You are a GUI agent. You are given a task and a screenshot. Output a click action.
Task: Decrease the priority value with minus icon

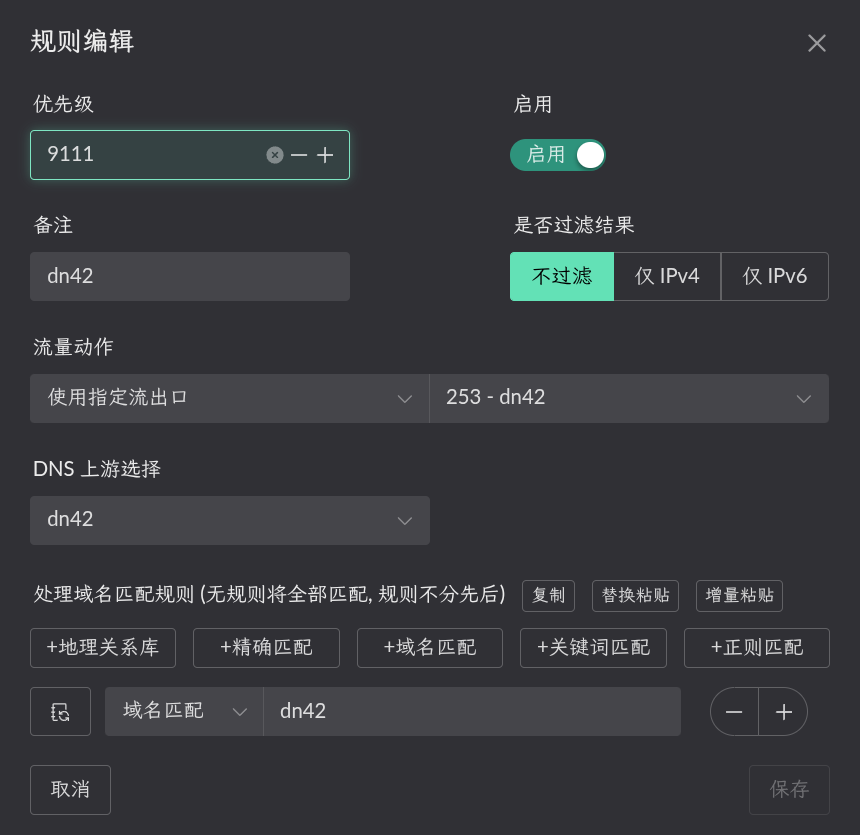pyautogui.click(x=299, y=155)
